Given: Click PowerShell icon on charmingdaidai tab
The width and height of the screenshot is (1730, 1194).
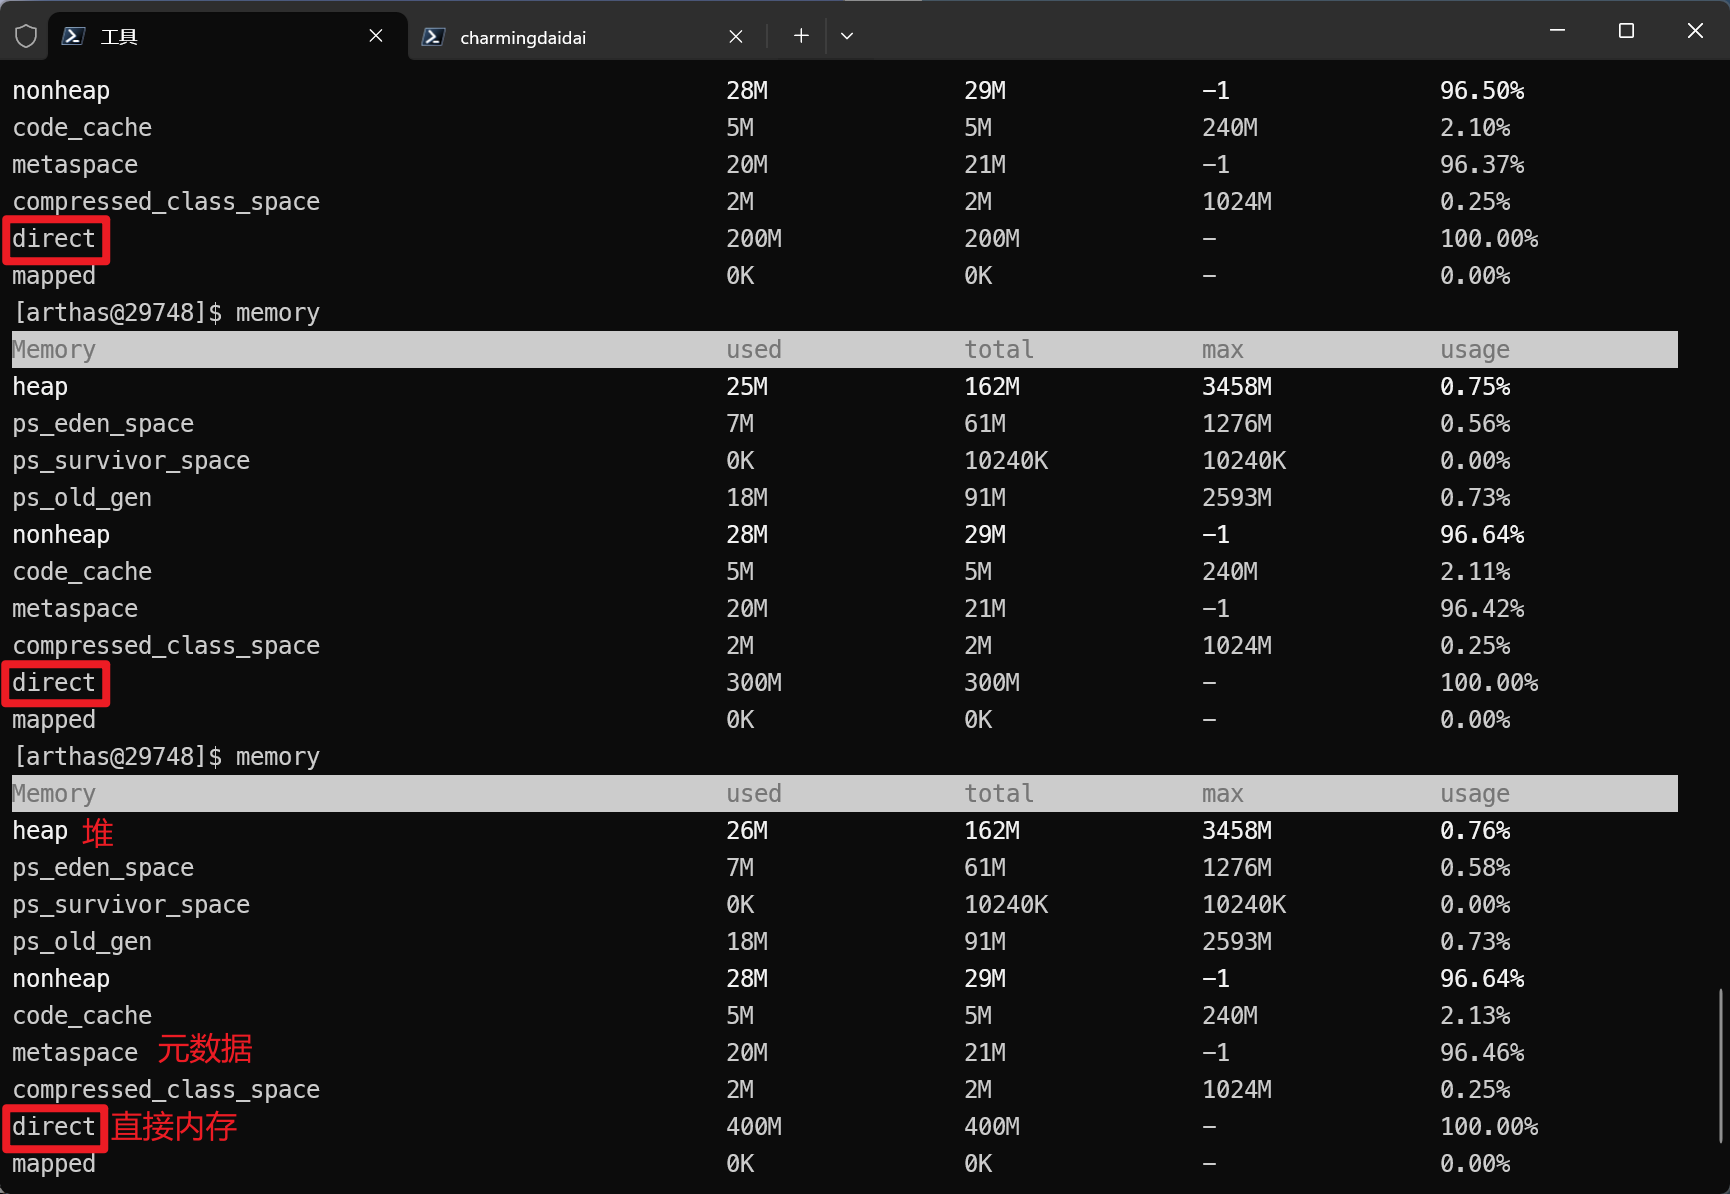Looking at the screenshot, I should click(x=433, y=37).
